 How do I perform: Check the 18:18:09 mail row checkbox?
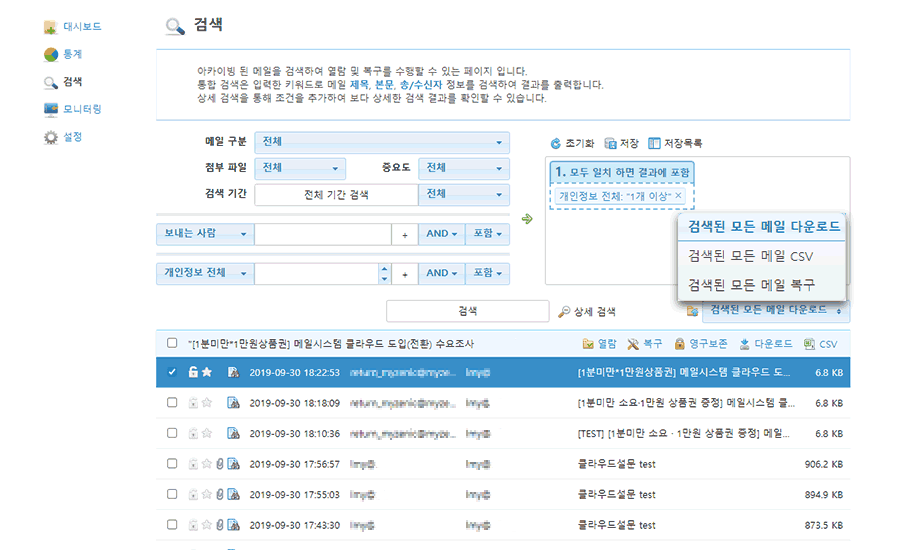[172, 403]
